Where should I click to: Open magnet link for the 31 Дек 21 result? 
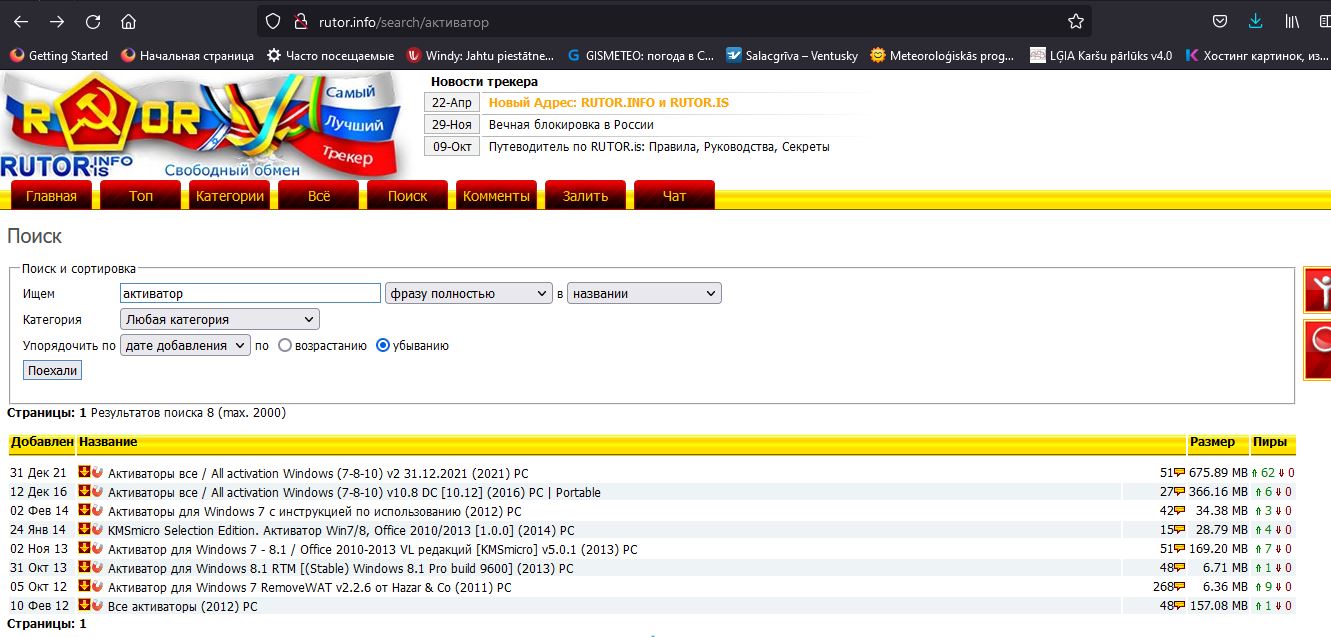pos(97,472)
